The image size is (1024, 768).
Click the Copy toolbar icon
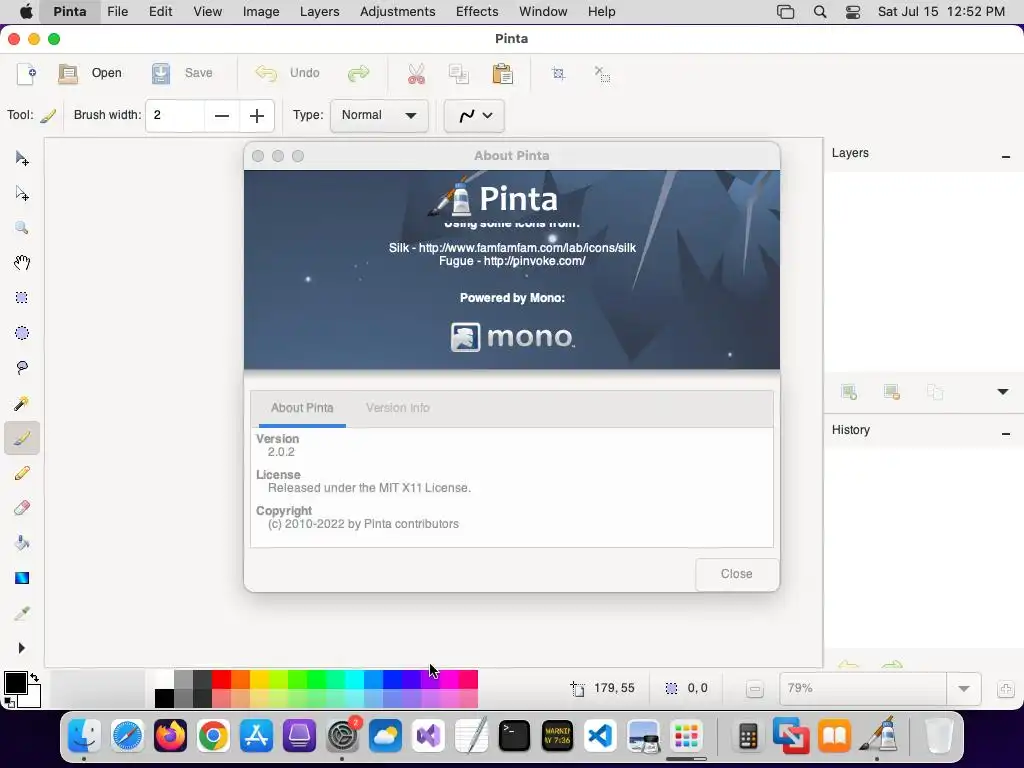click(459, 73)
